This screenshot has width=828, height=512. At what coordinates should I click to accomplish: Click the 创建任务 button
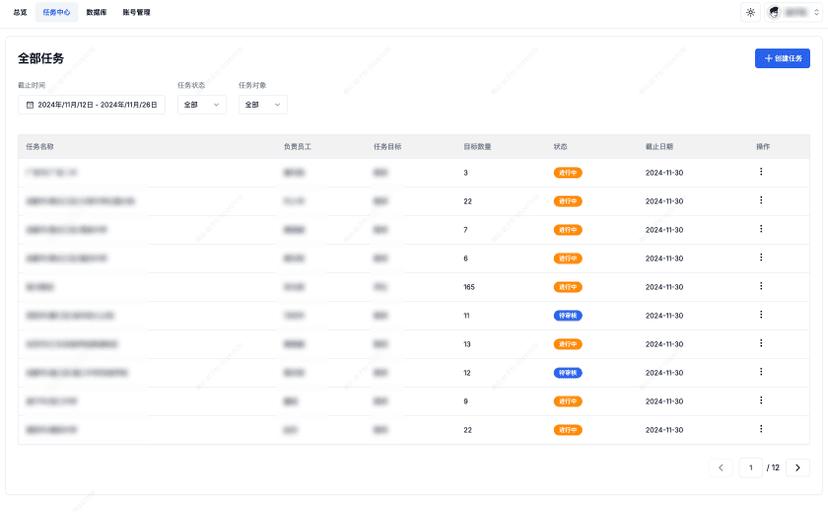pyautogui.click(x=782, y=58)
